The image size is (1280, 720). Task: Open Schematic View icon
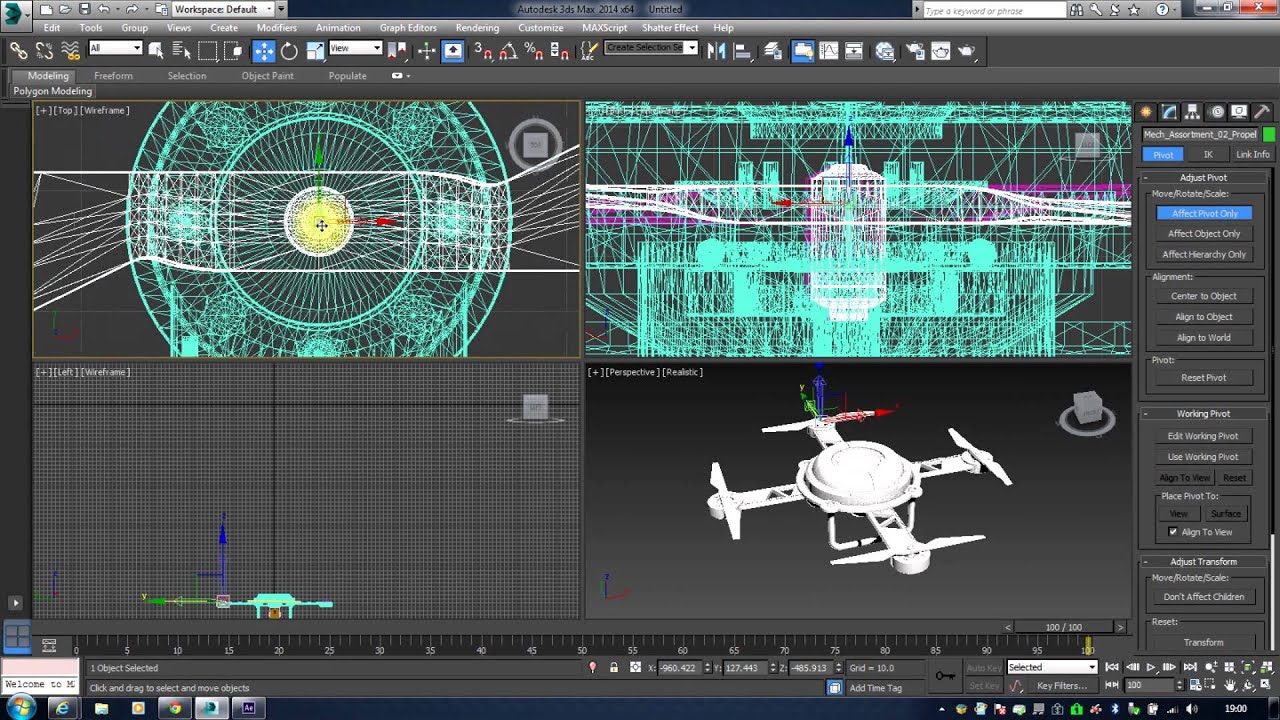point(855,50)
